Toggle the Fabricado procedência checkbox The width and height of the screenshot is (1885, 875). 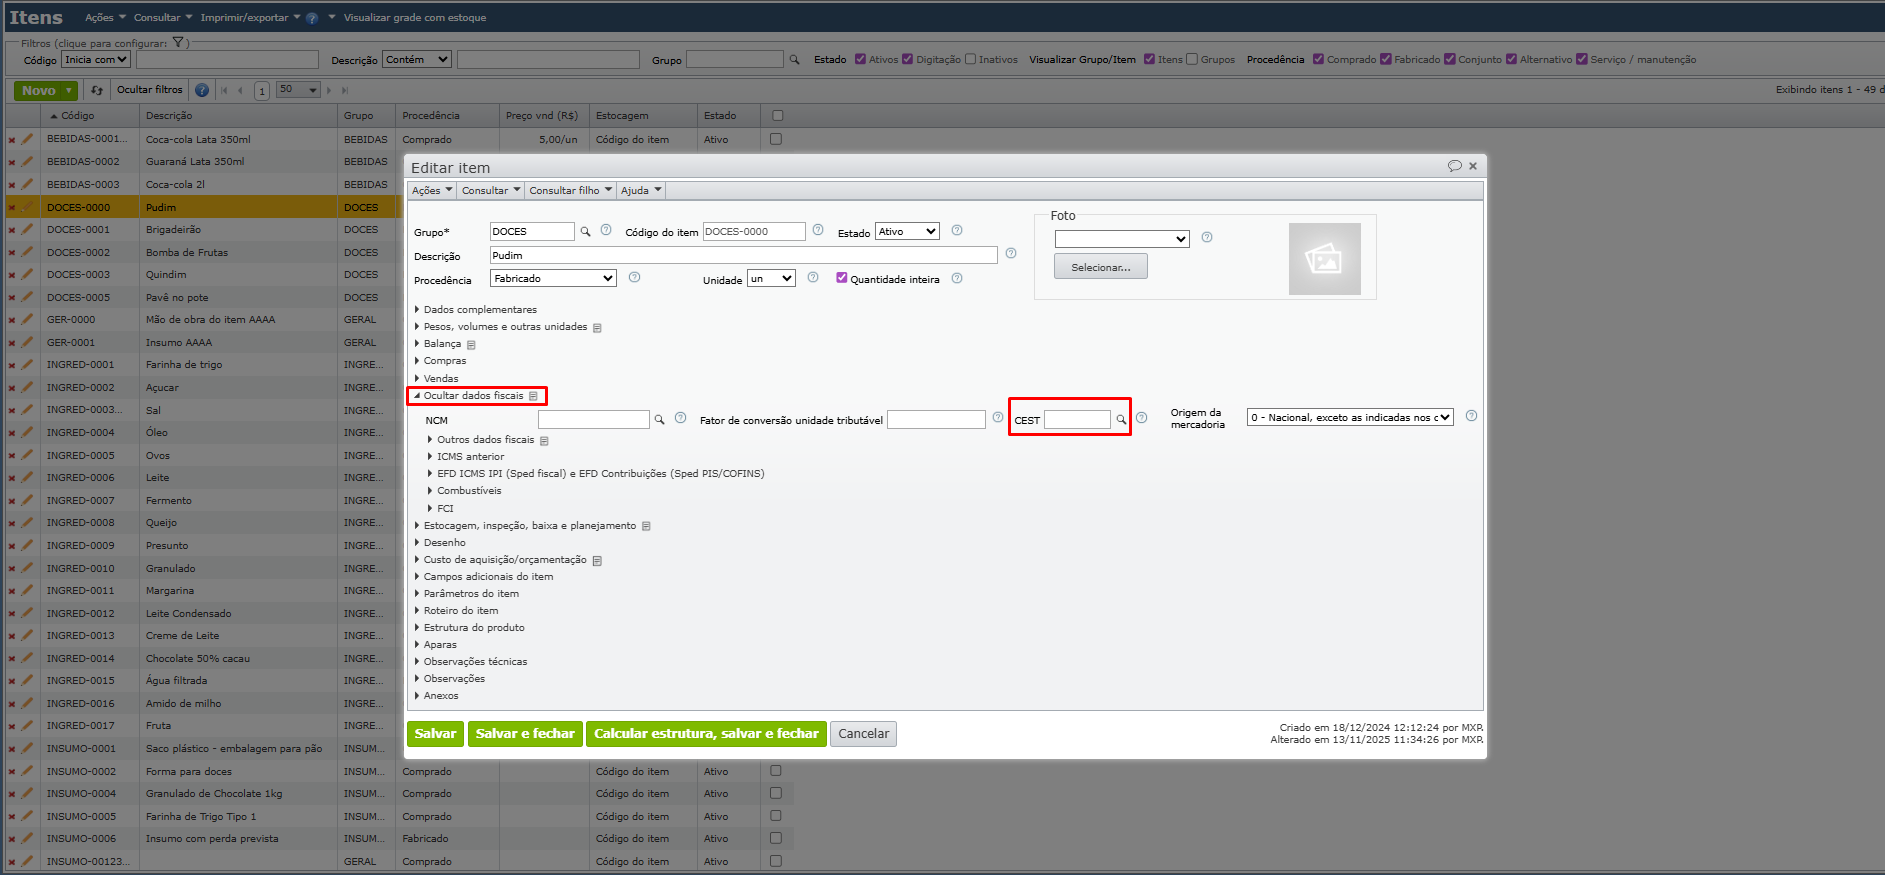pos(1386,59)
